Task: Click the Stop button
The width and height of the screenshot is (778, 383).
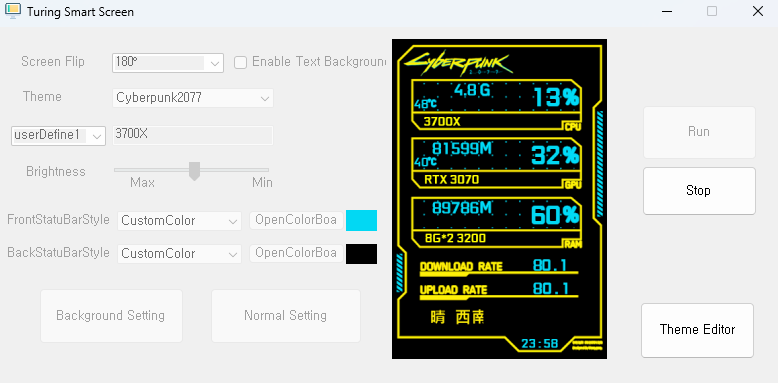Action: tap(699, 191)
